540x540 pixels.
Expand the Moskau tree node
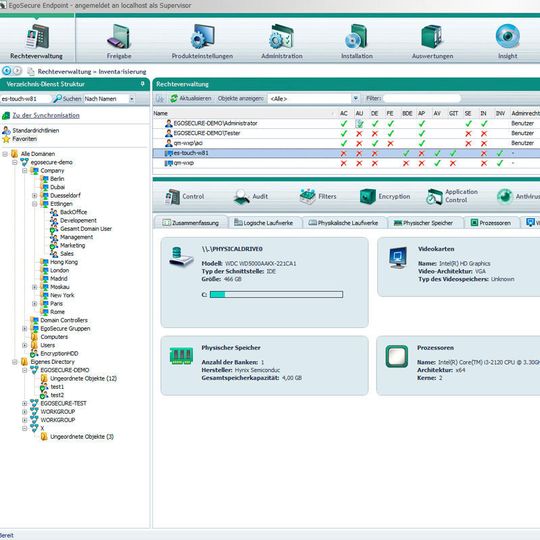pos(34,287)
